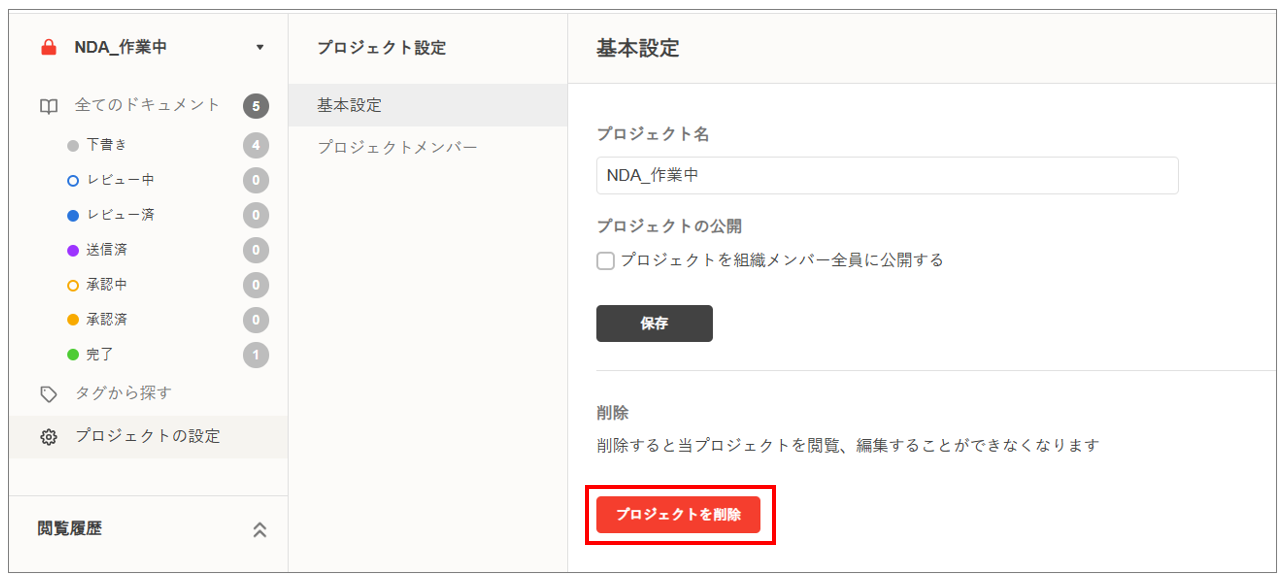Open the NDA_作業中 project dropdown arrow
Image resolution: width=1287 pixels, height=581 pixels.
pyautogui.click(x=260, y=47)
